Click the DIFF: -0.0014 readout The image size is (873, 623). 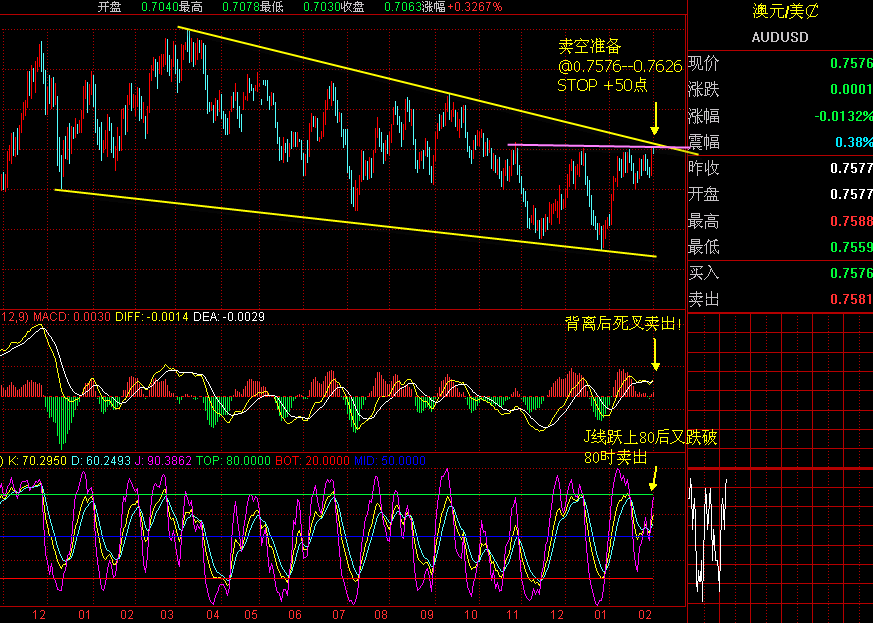[152, 317]
